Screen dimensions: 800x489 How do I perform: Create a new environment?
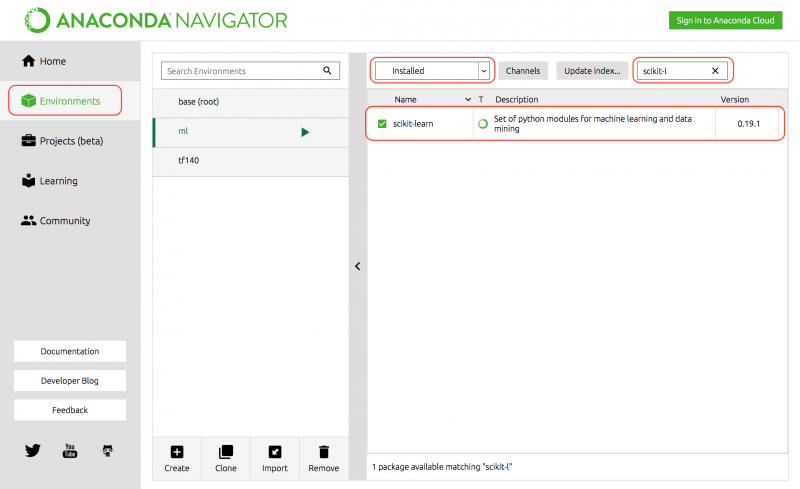coord(177,458)
